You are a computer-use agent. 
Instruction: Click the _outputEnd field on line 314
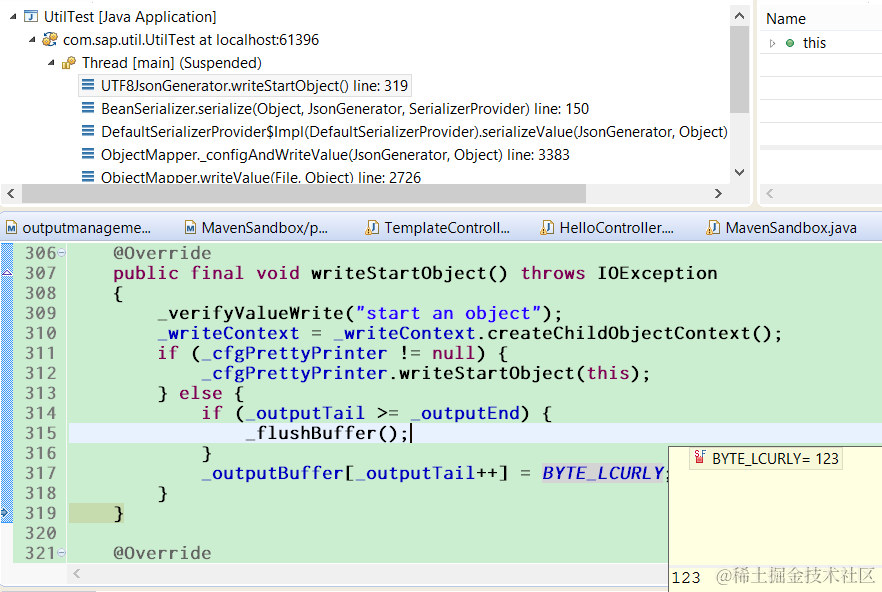[465, 414]
